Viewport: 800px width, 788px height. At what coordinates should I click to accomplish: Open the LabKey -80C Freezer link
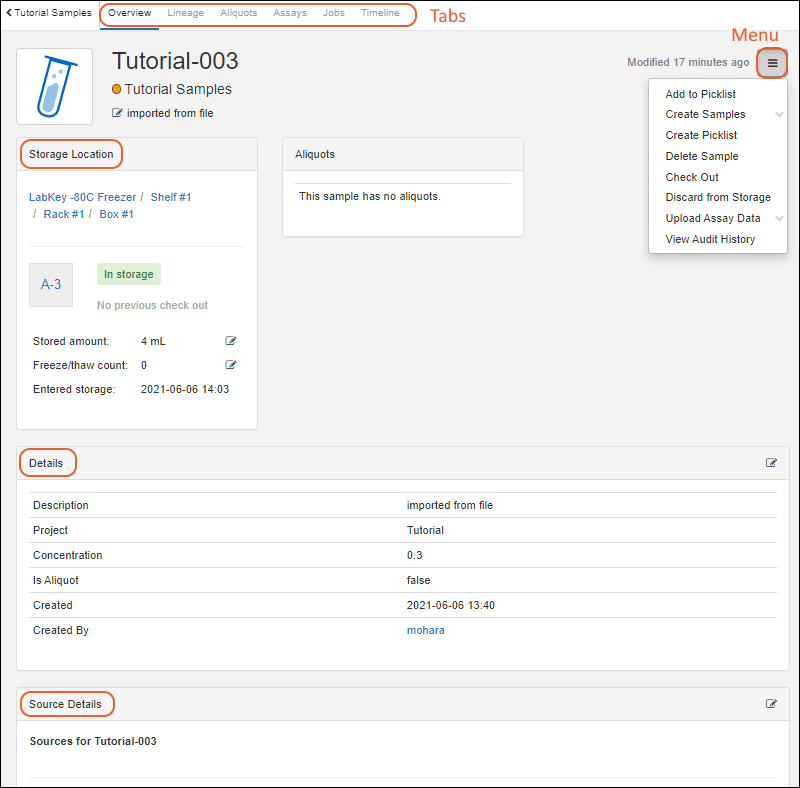coord(82,197)
